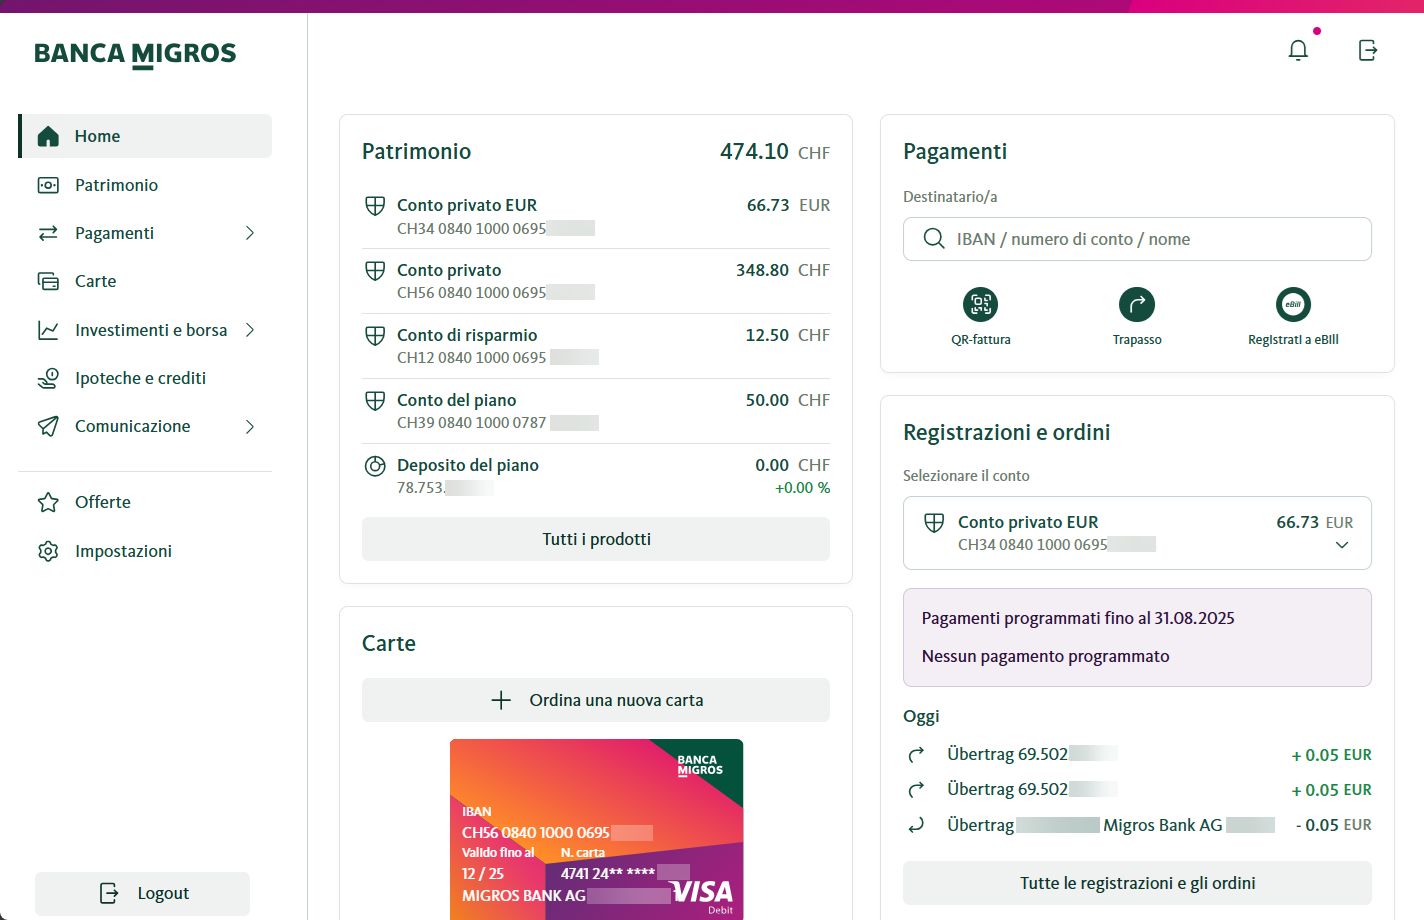
Task: Click the Carte section heading
Action: [x=389, y=643]
